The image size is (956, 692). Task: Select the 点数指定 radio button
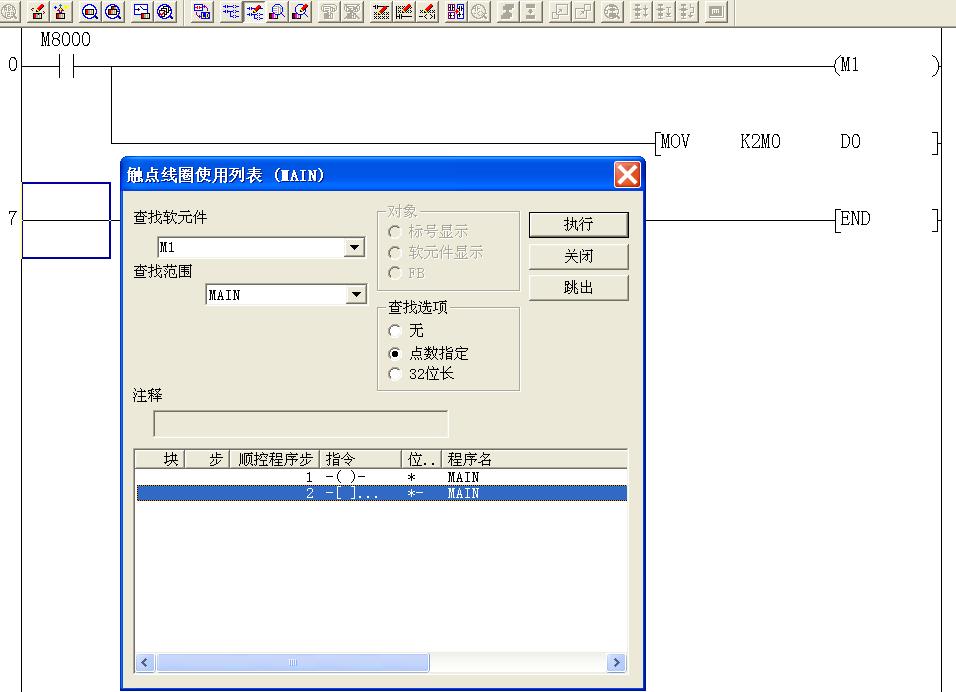tap(396, 353)
